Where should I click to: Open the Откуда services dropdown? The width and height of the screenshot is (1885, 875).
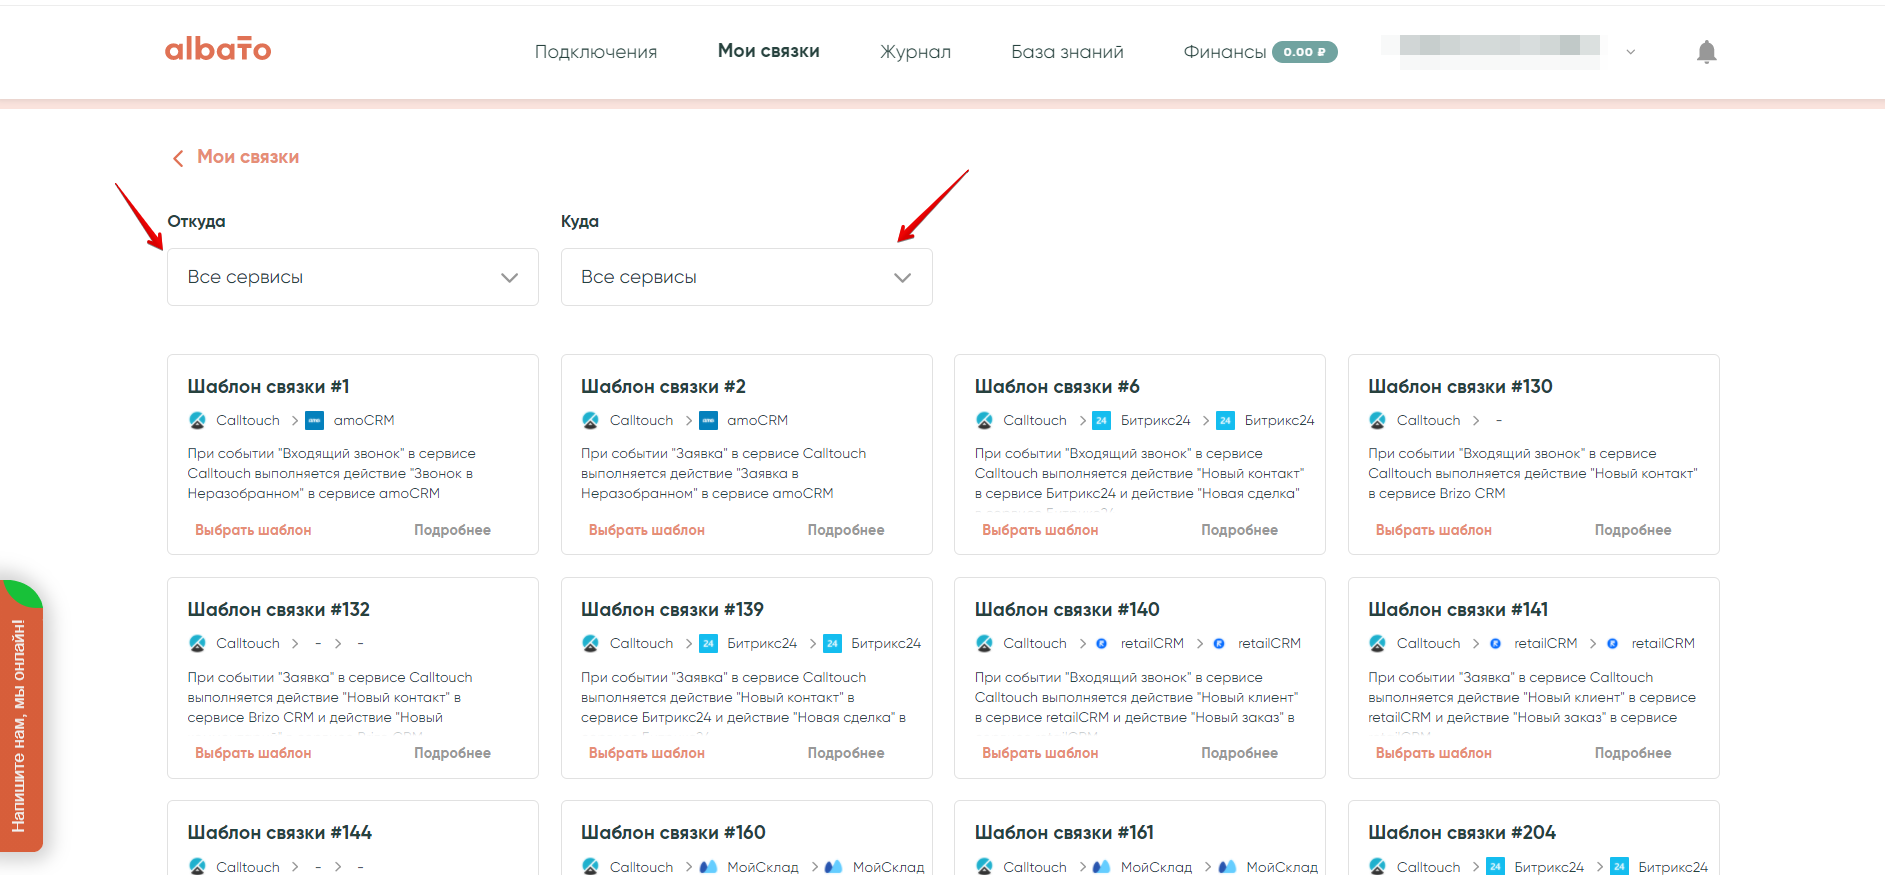353,277
